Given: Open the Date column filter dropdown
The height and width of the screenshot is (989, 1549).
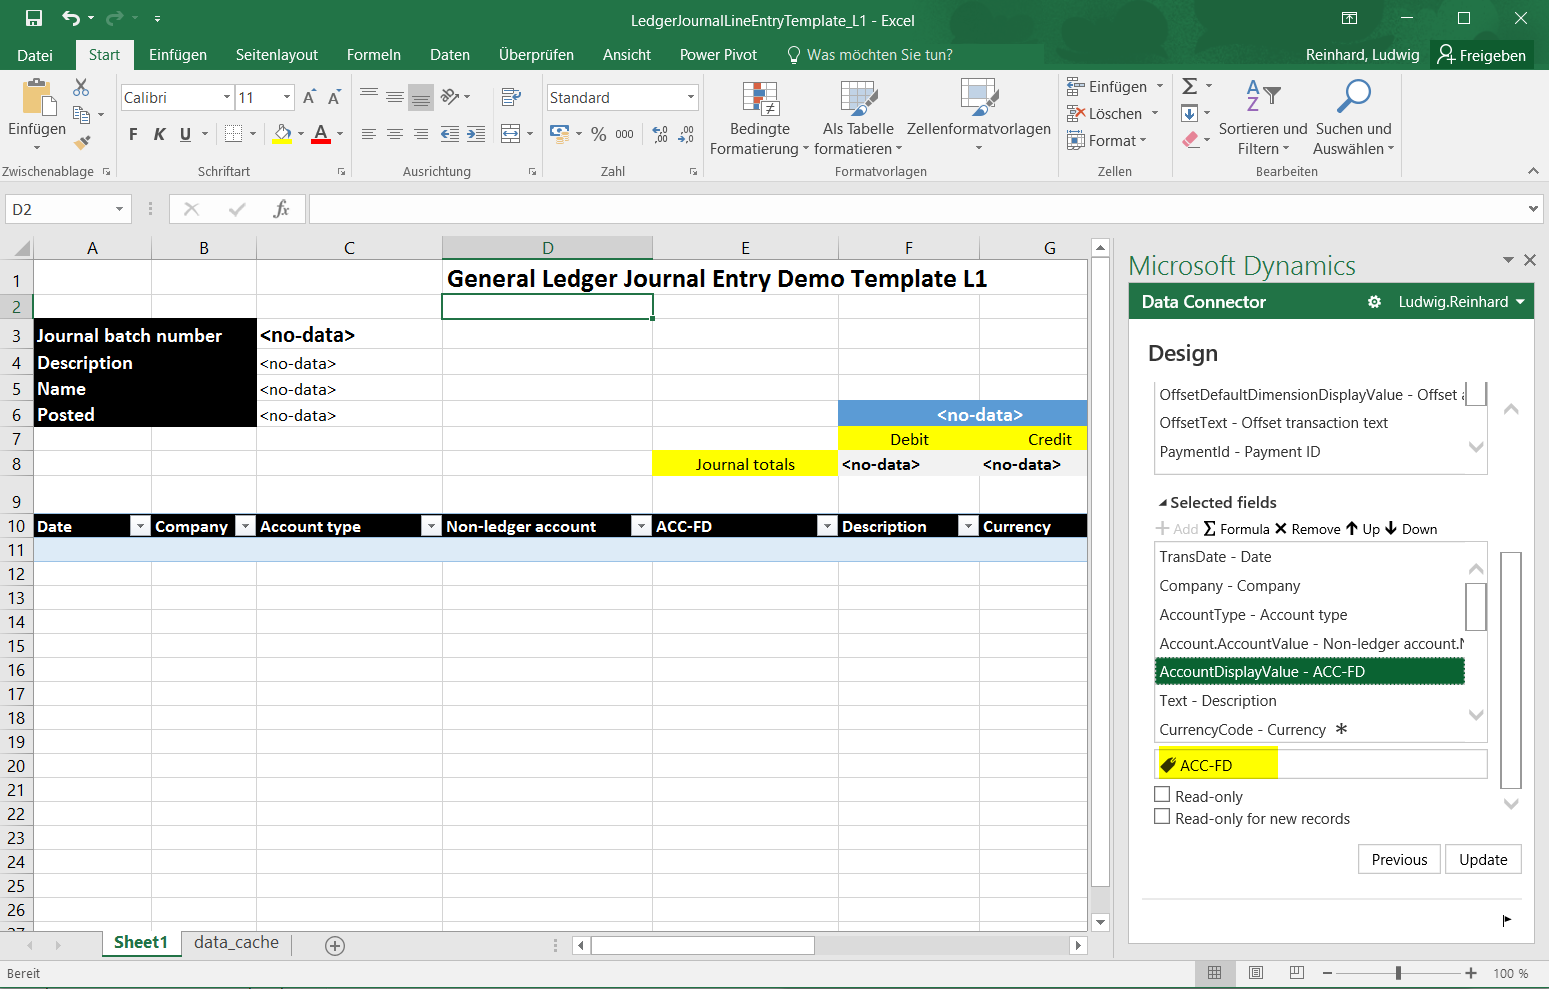Looking at the screenshot, I should pyautogui.click(x=140, y=526).
